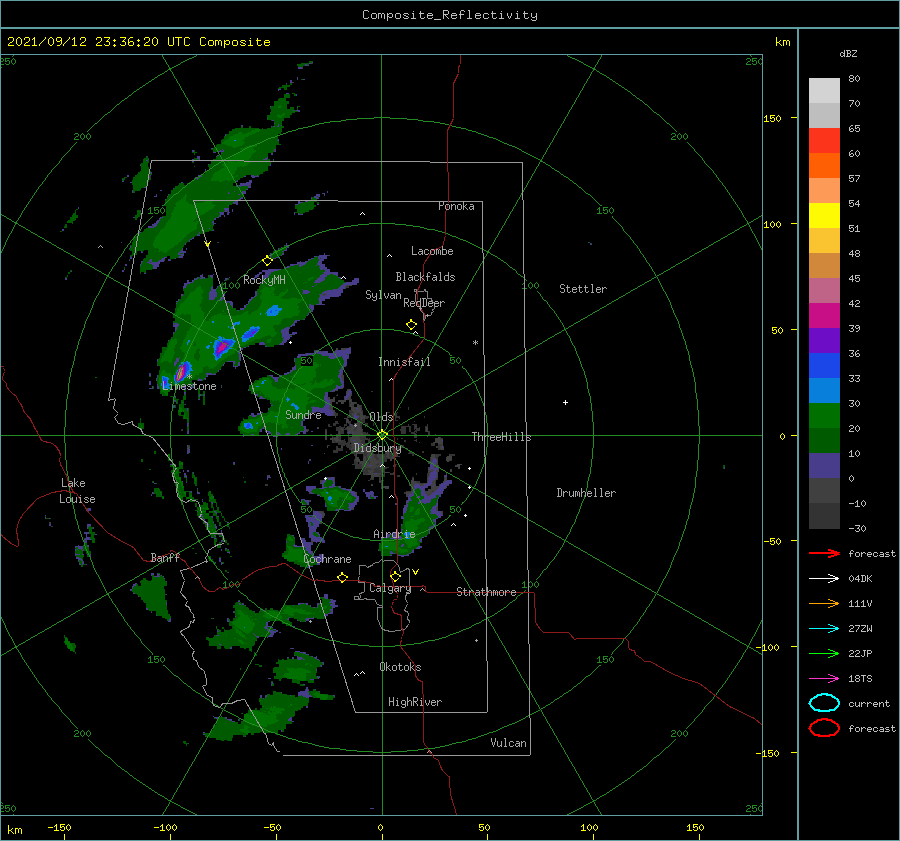
Task: Select the Didsbury label
Action: coord(377,448)
